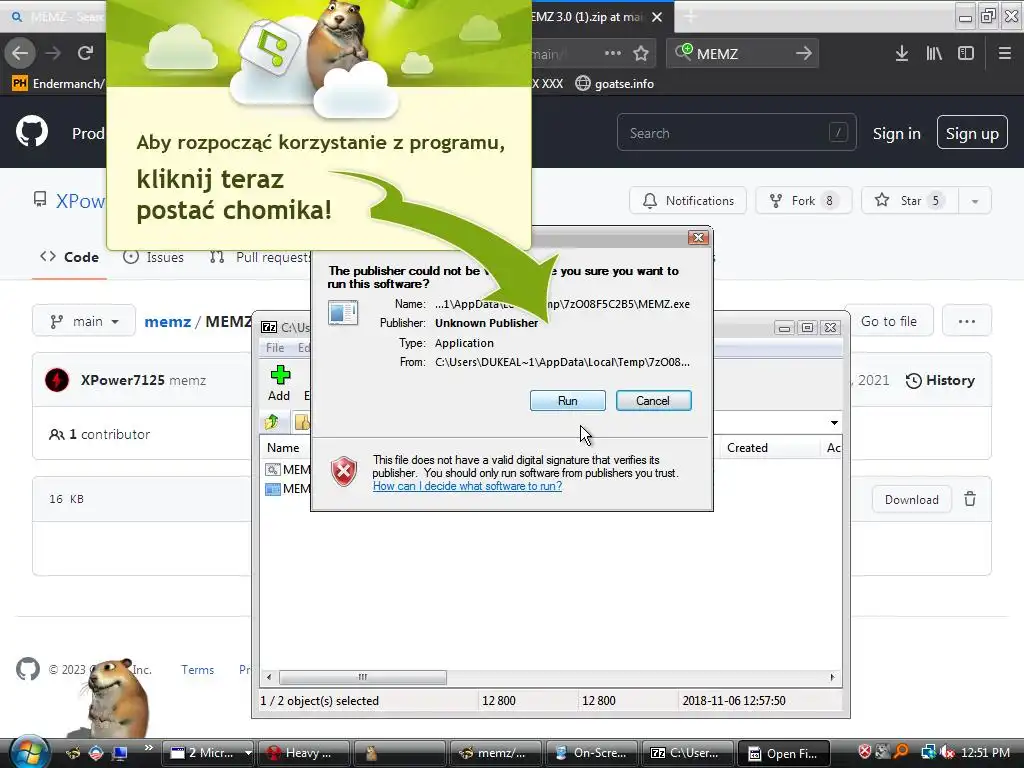Click the 7-Zip scrollbar right arrow
Screen dimensions: 1024x768
click(832, 677)
